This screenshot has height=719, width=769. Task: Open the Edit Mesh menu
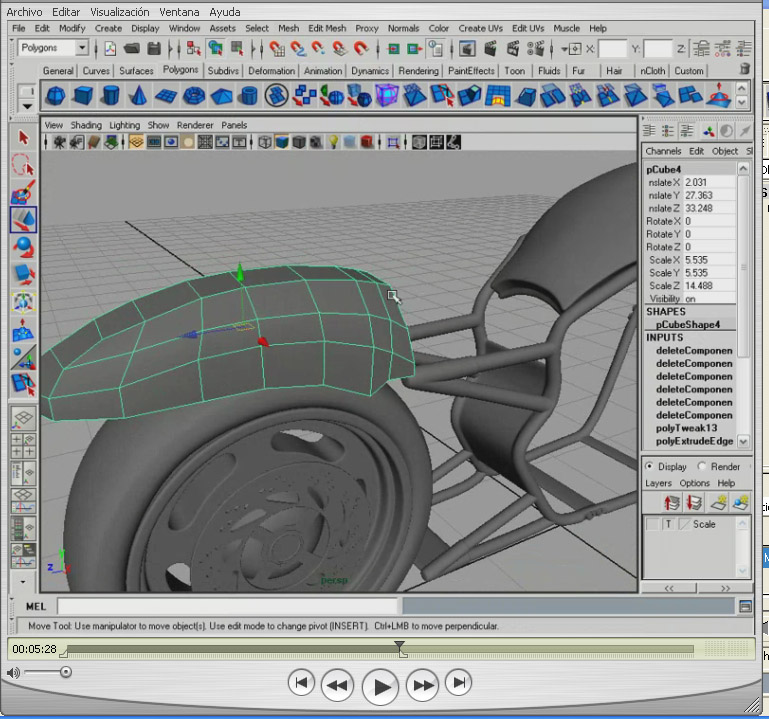point(327,28)
